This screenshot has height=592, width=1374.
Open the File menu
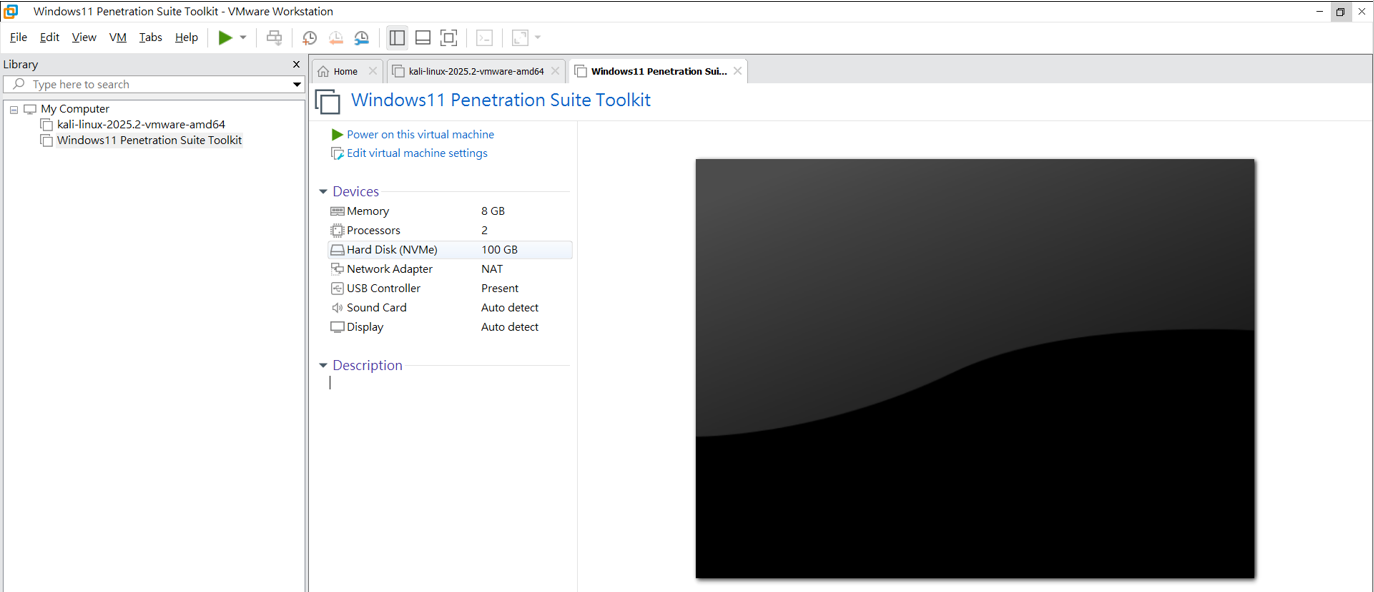(x=18, y=37)
